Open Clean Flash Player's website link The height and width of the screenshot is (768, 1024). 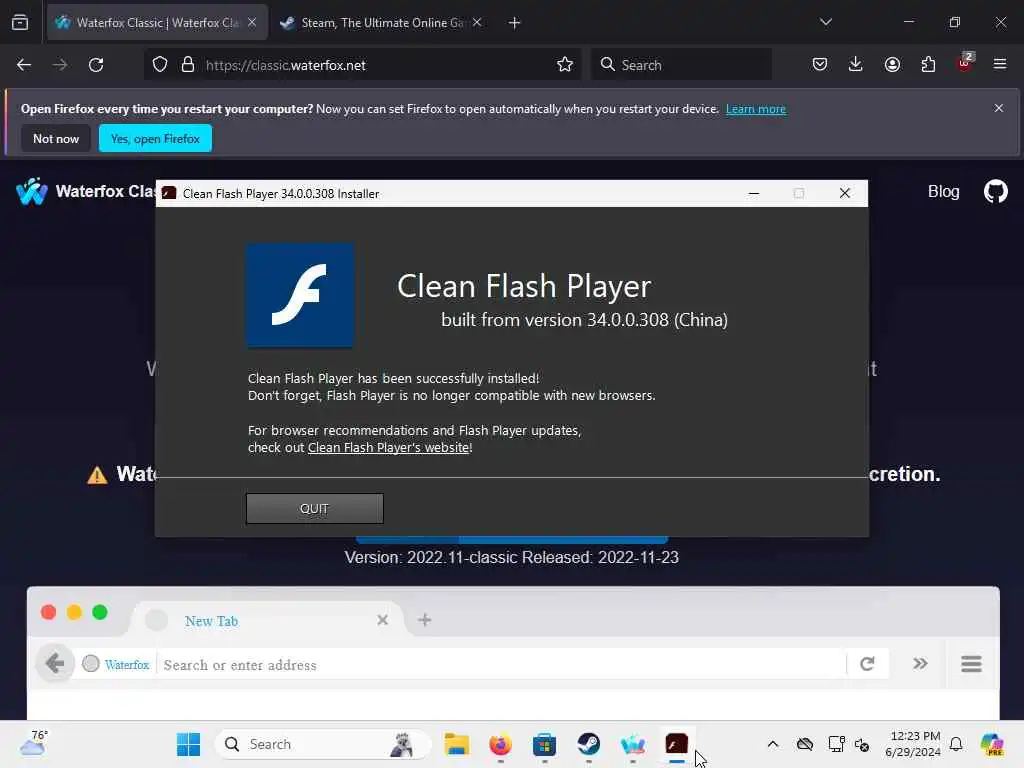[x=389, y=448]
